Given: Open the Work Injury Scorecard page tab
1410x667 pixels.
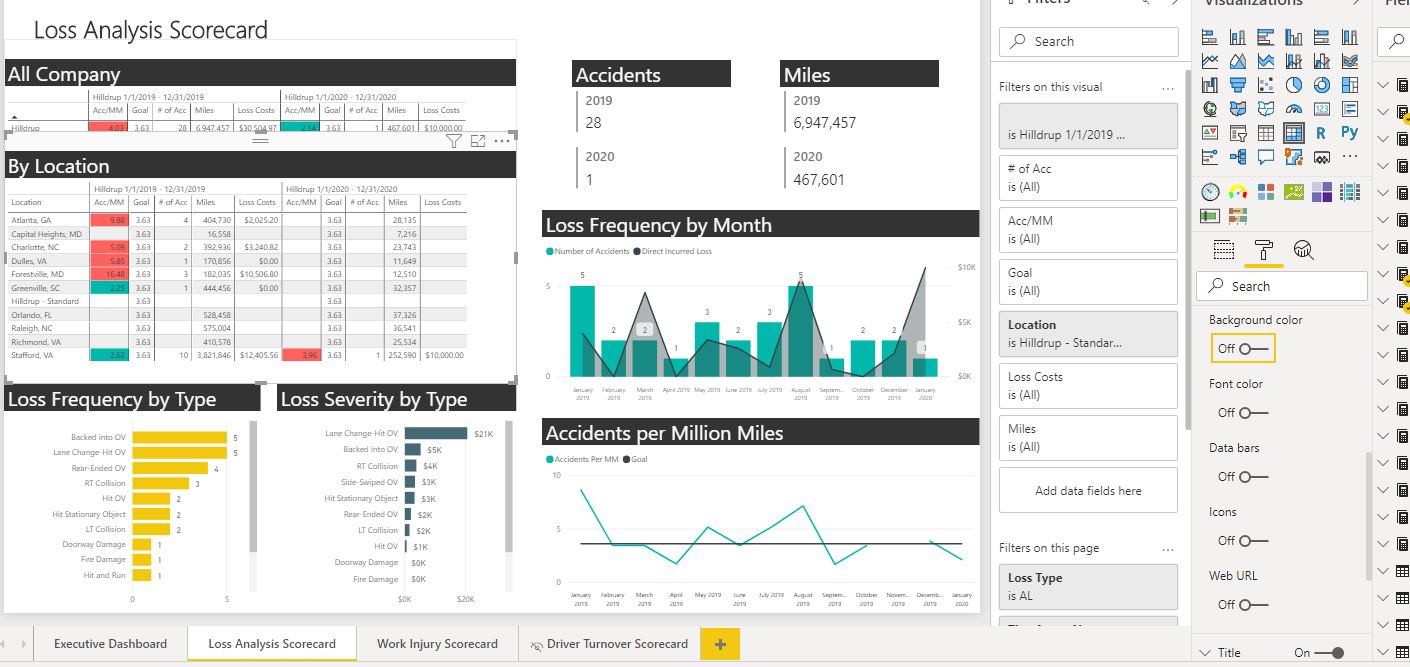Looking at the screenshot, I should point(437,644).
